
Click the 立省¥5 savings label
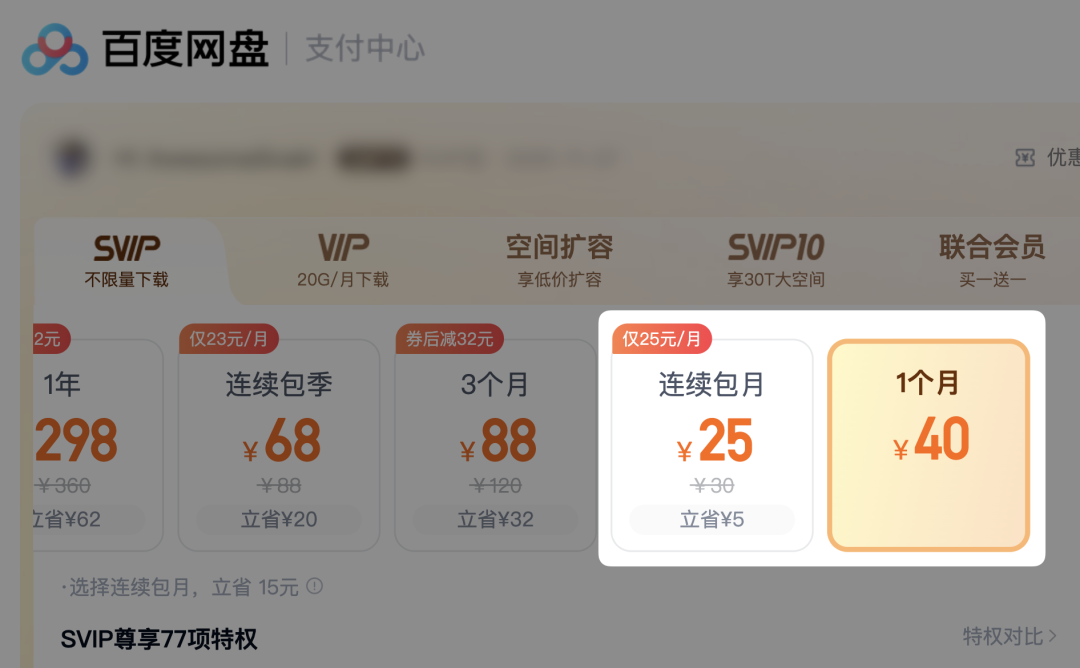[712, 519]
